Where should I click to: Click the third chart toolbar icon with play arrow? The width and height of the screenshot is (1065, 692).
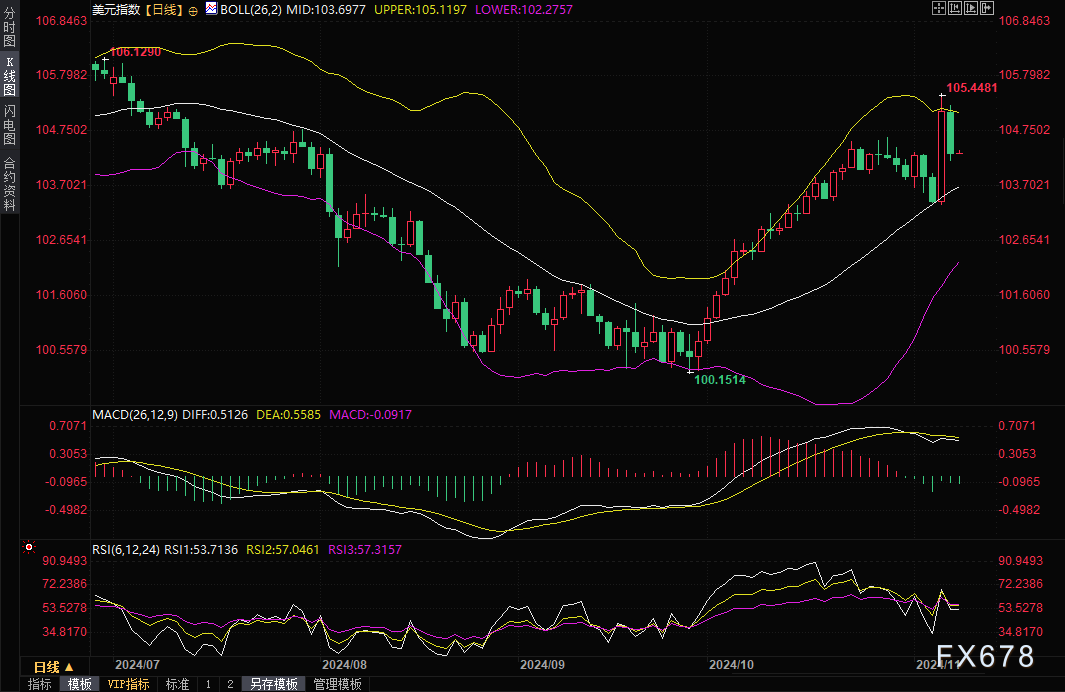[971, 8]
